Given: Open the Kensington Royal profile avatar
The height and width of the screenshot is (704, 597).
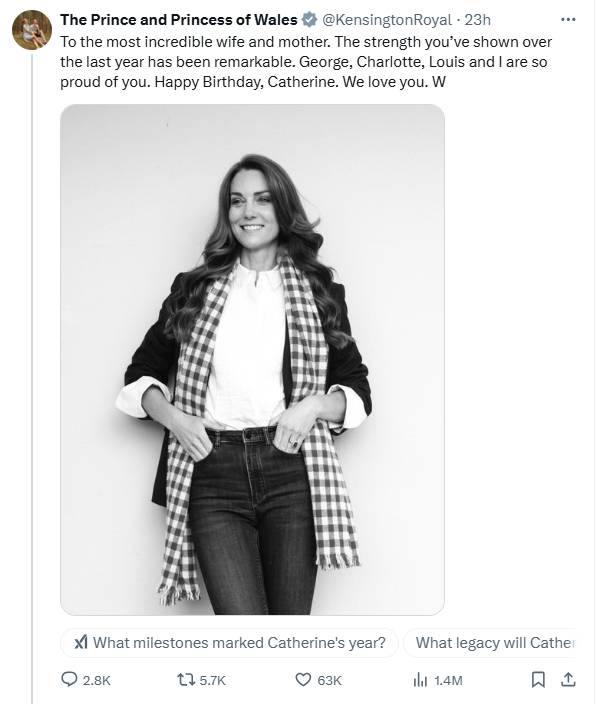Looking at the screenshot, I should tap(32, 30).
